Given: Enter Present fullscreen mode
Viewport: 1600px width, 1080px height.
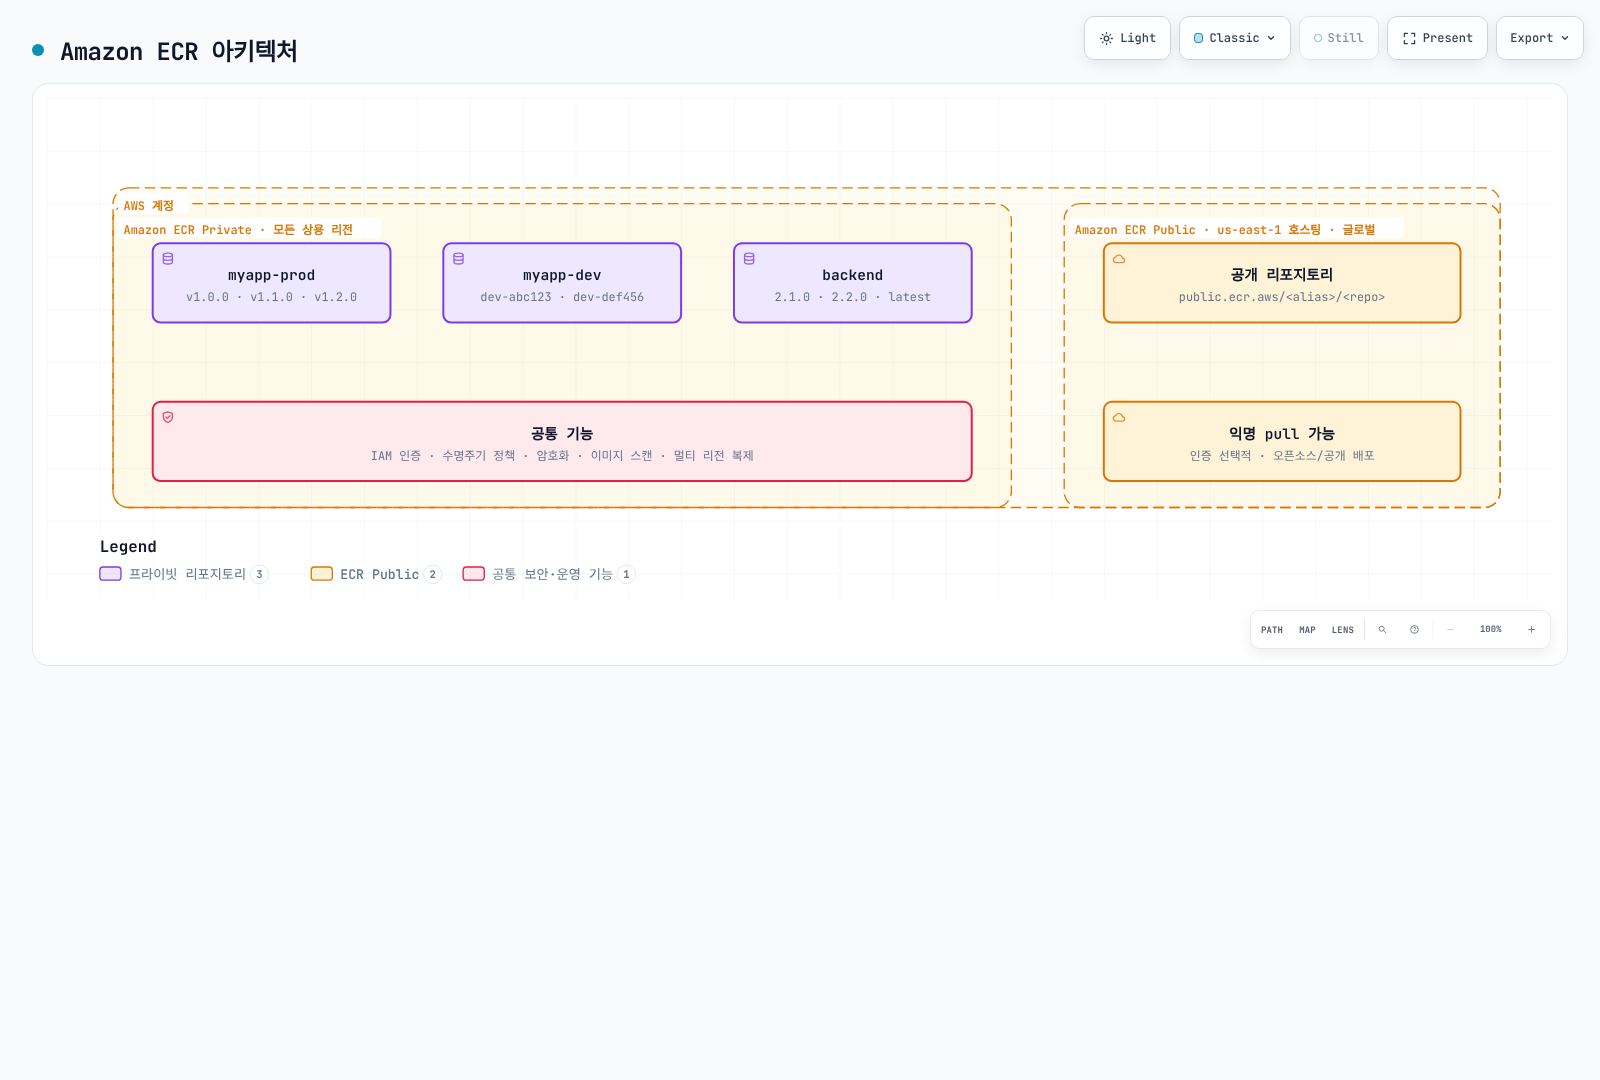Looking at the screenshot, I should tap(1437, 38).
